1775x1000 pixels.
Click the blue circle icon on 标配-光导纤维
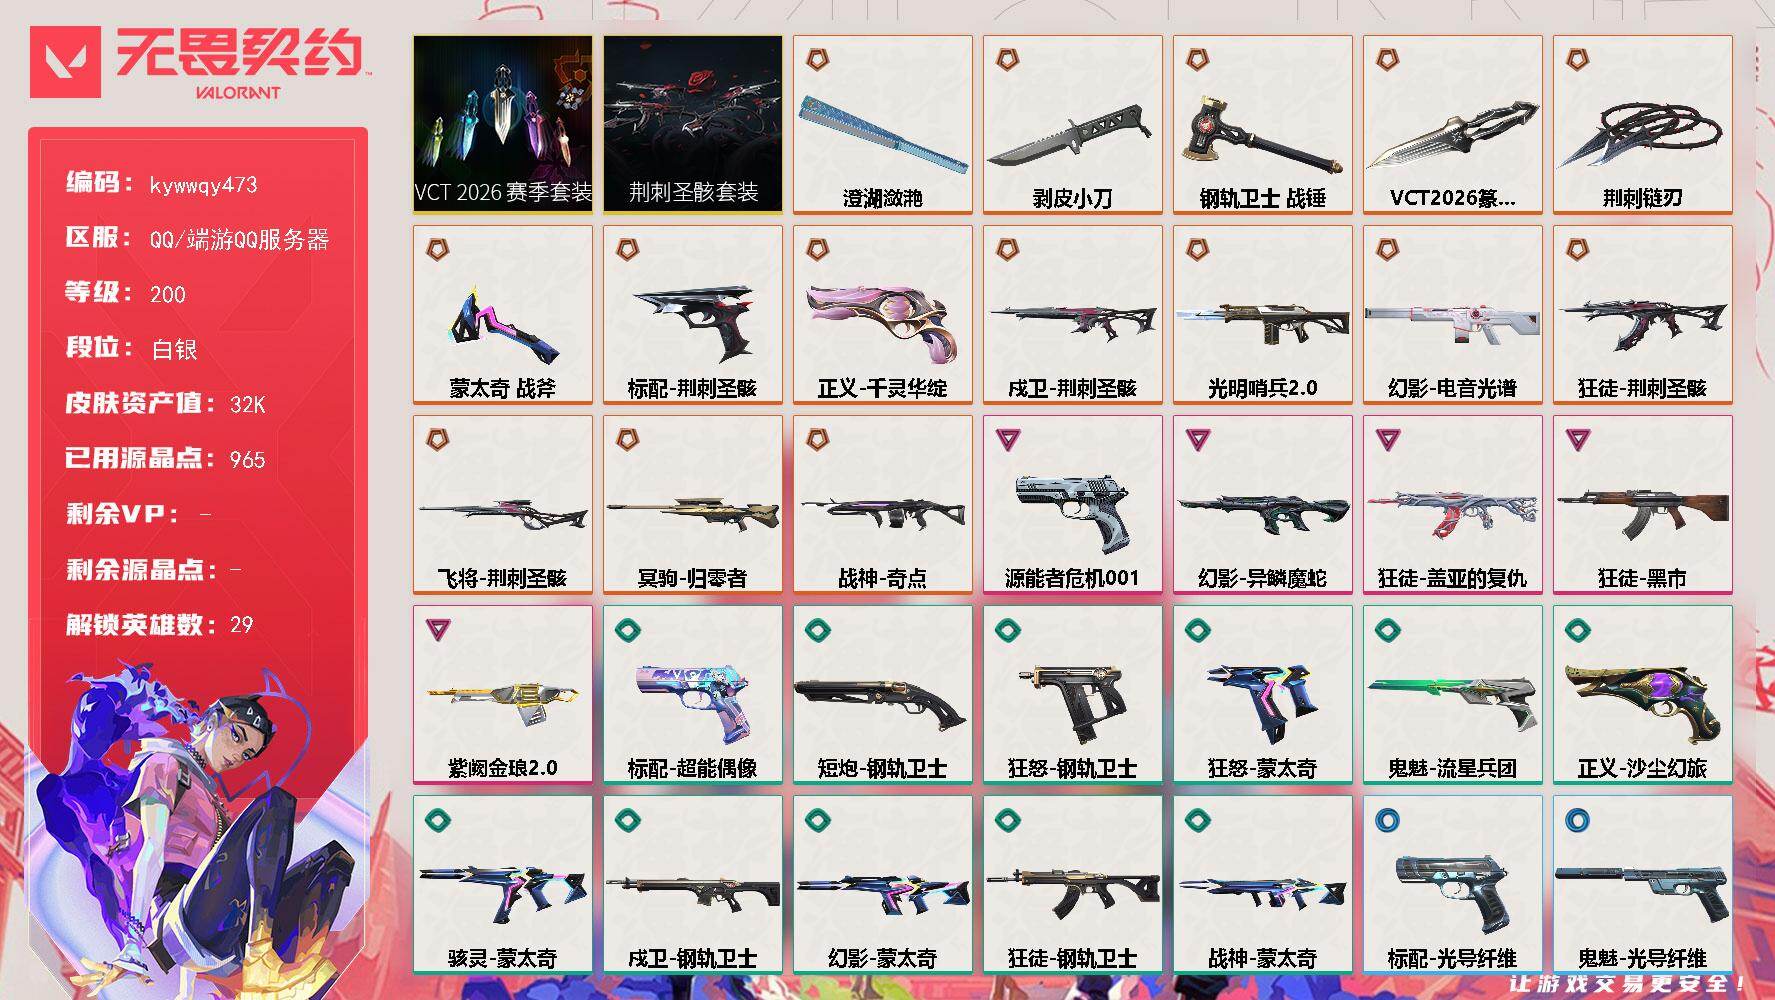[x=1388, y=820]
